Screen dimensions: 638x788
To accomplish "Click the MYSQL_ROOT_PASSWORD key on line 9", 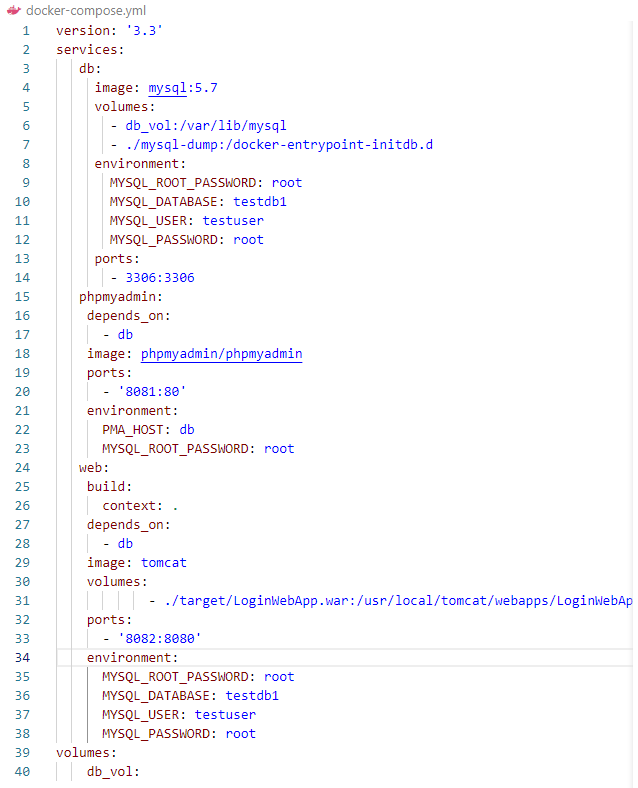I will [183, 183].
